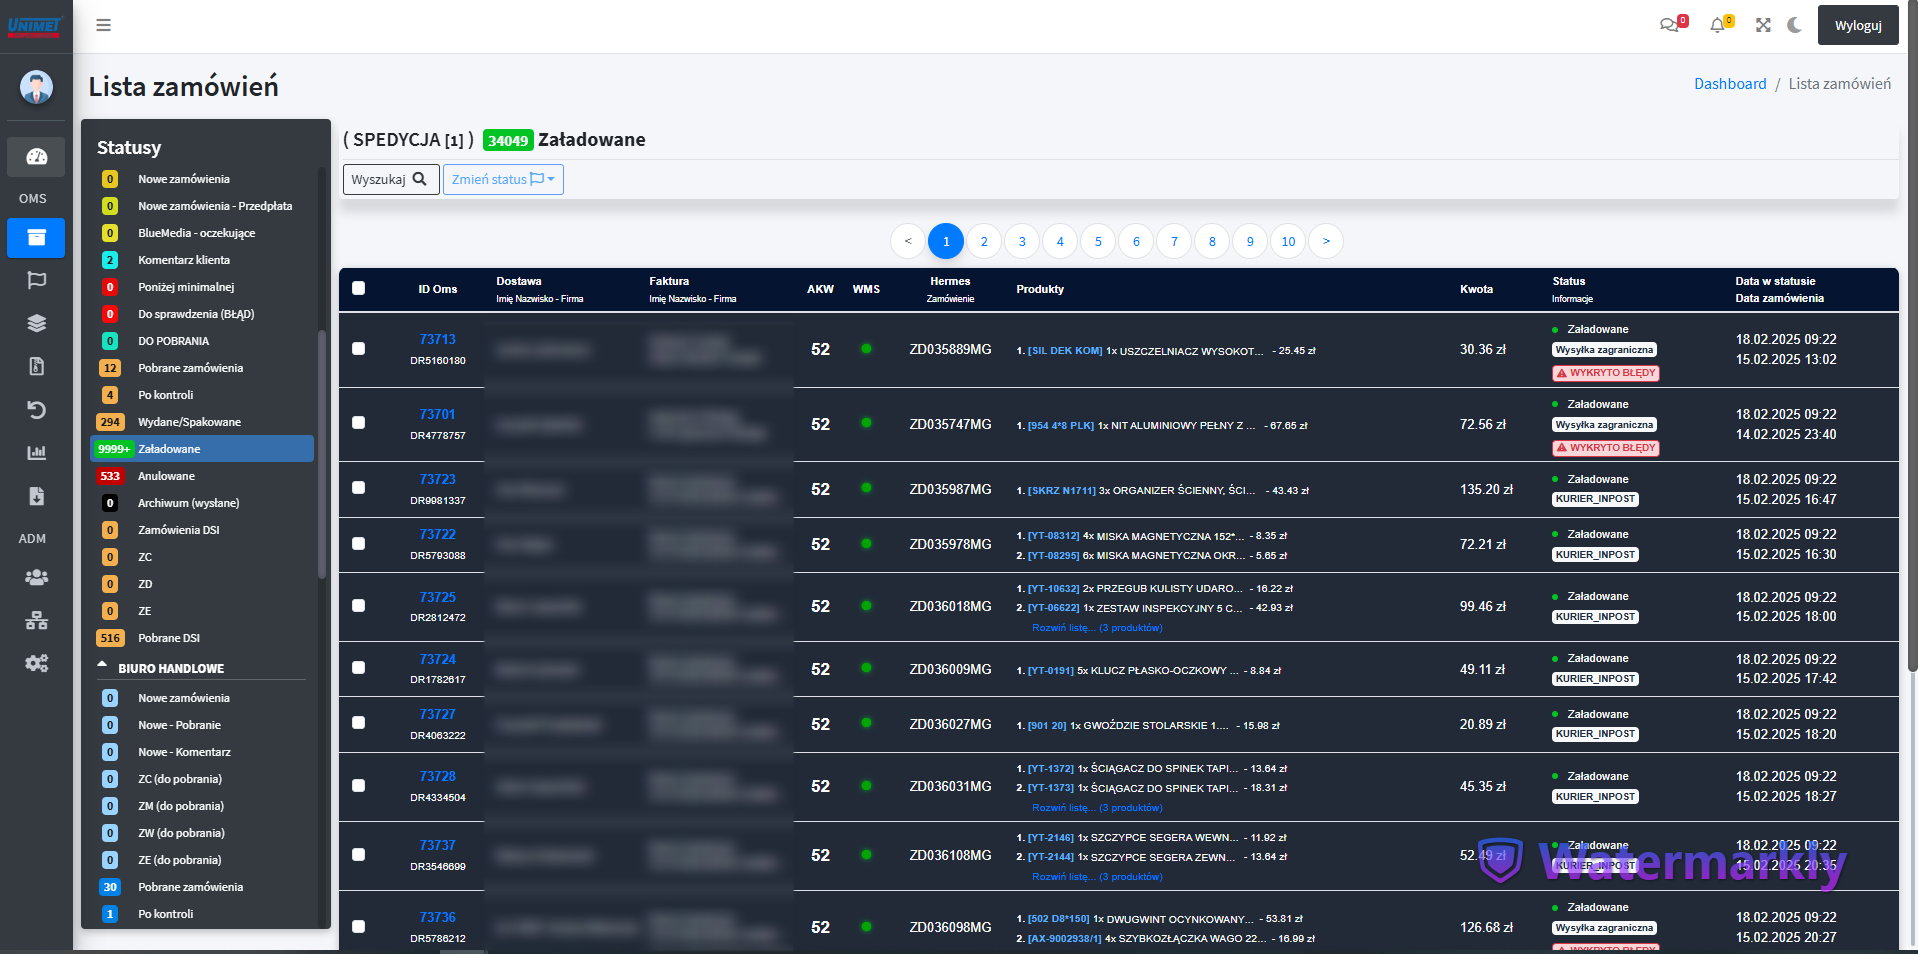Expand product list for order 73728
Image resolution: width=1918 pixels, height=954 pixels.
coord(1097,808)
